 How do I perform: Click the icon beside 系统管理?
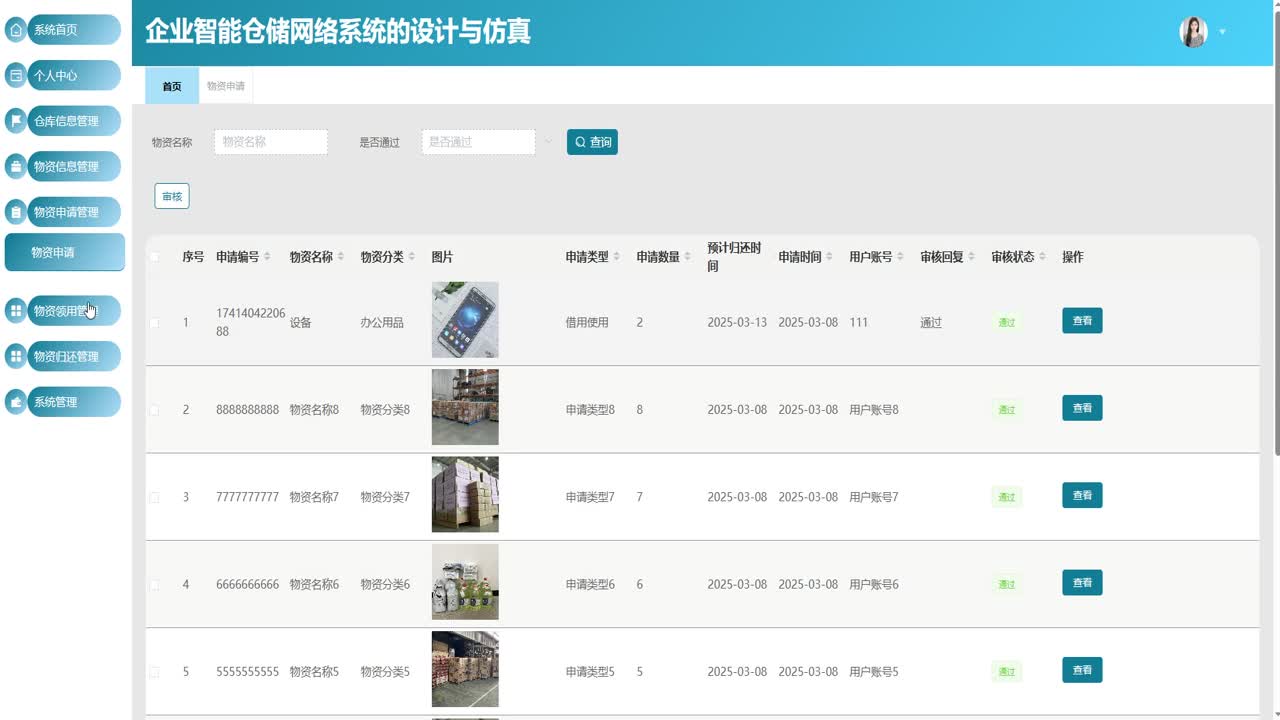coord(15,402)
